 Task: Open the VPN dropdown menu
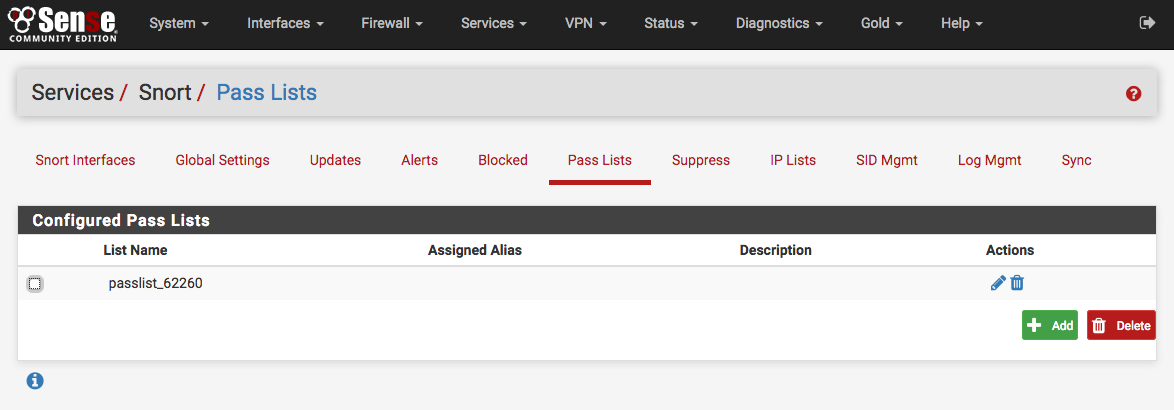point(585,23)
